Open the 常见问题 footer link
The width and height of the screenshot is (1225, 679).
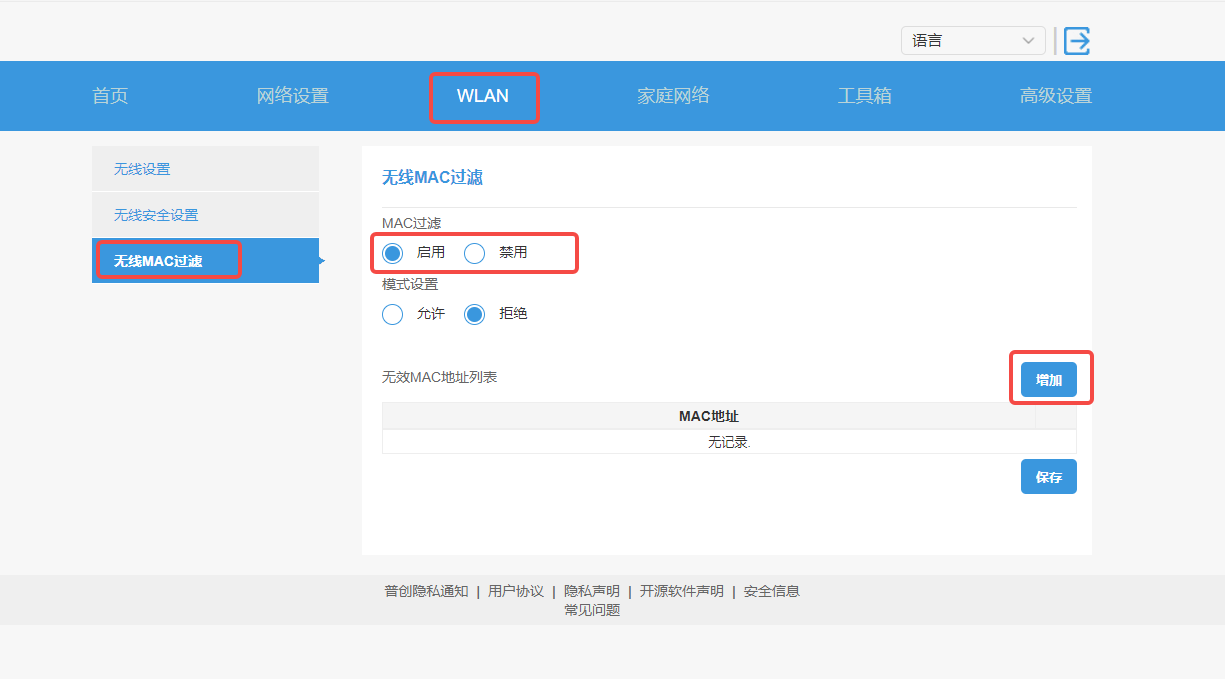592,610
